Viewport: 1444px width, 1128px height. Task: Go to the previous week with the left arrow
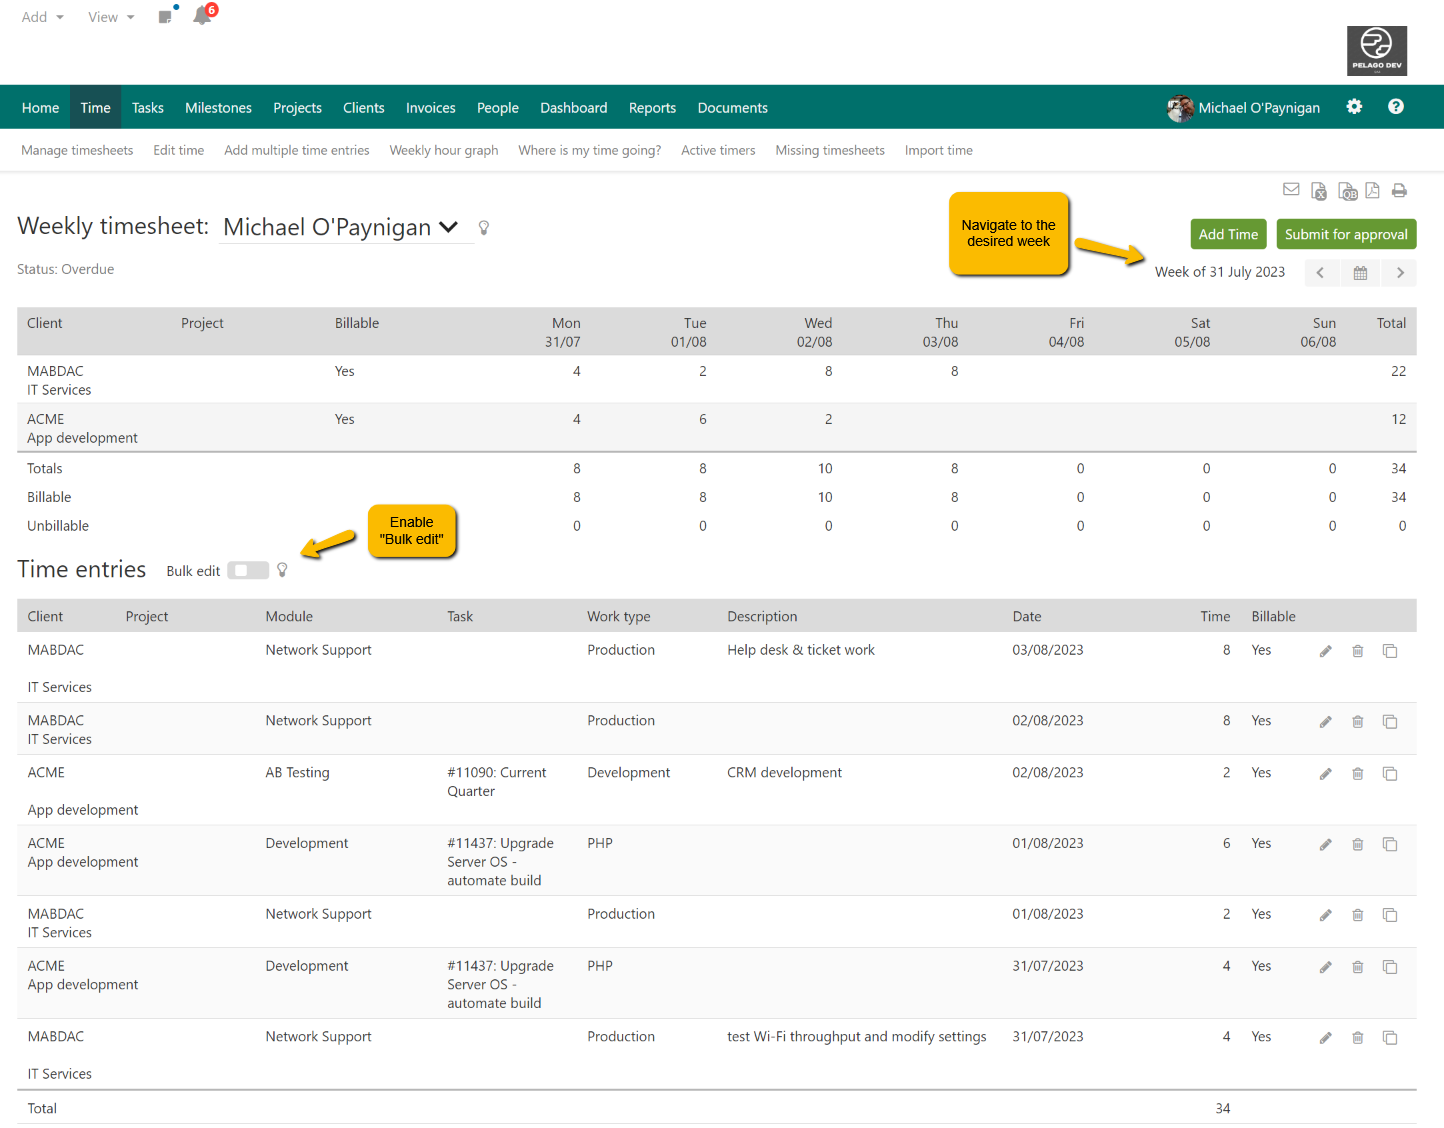(1321, 272)
